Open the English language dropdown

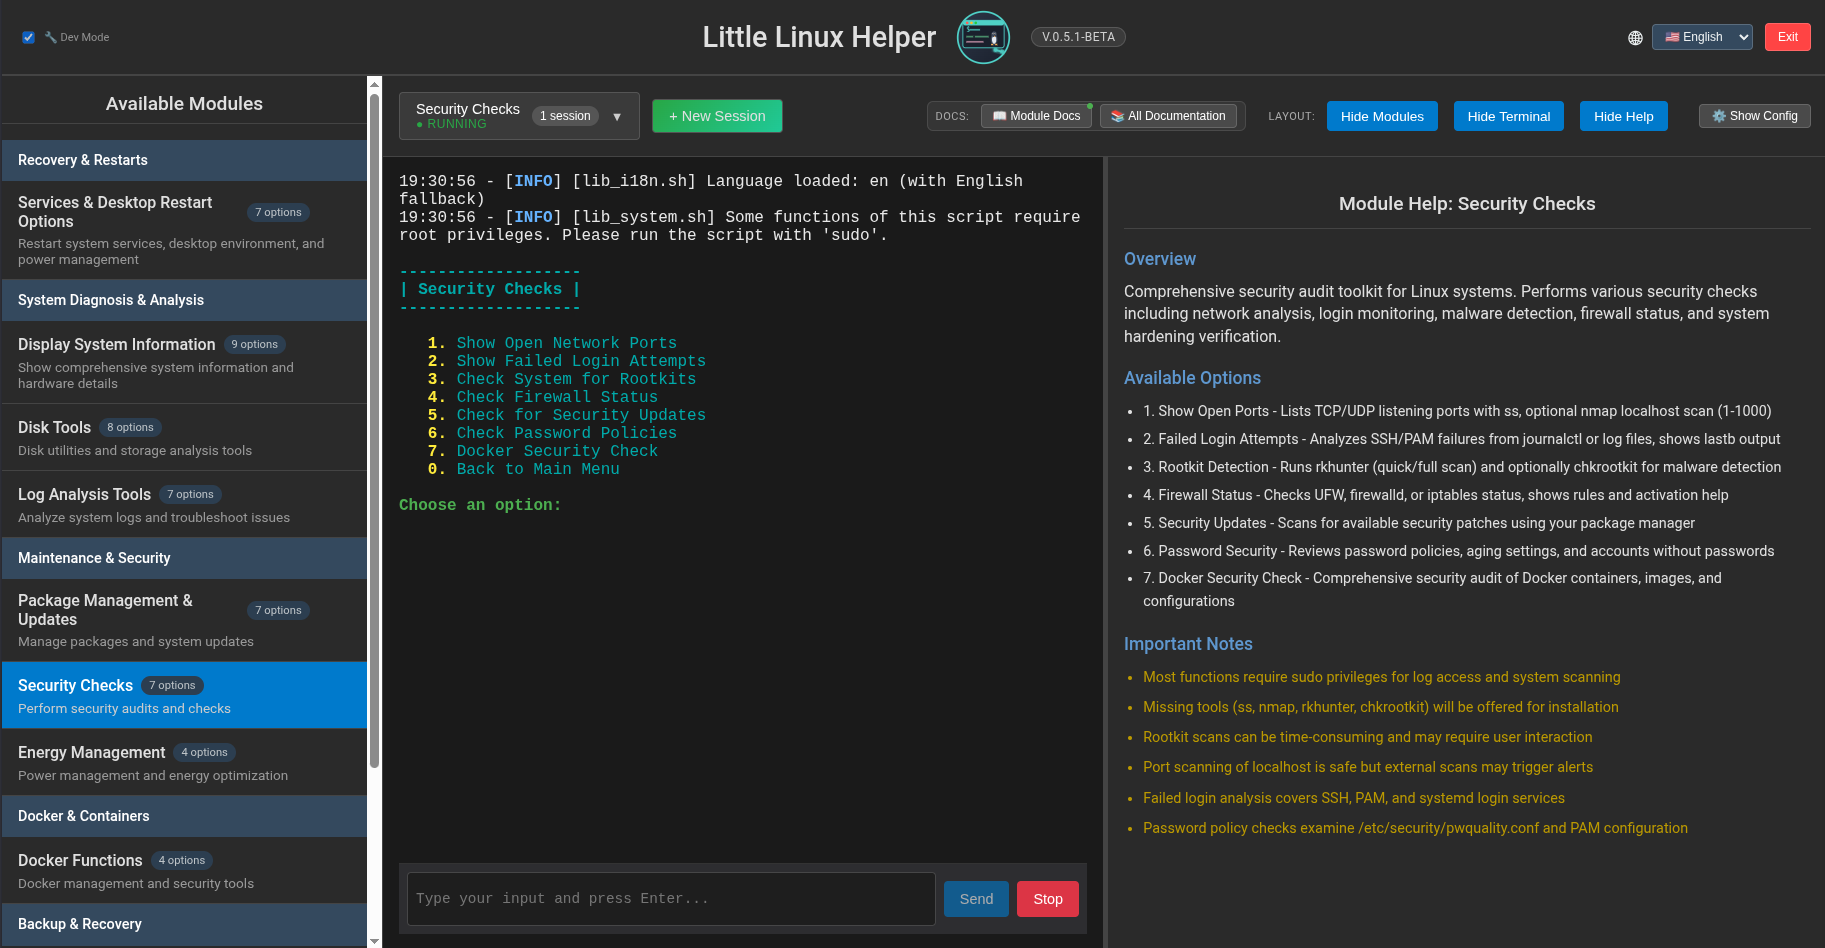(1702, 37)
